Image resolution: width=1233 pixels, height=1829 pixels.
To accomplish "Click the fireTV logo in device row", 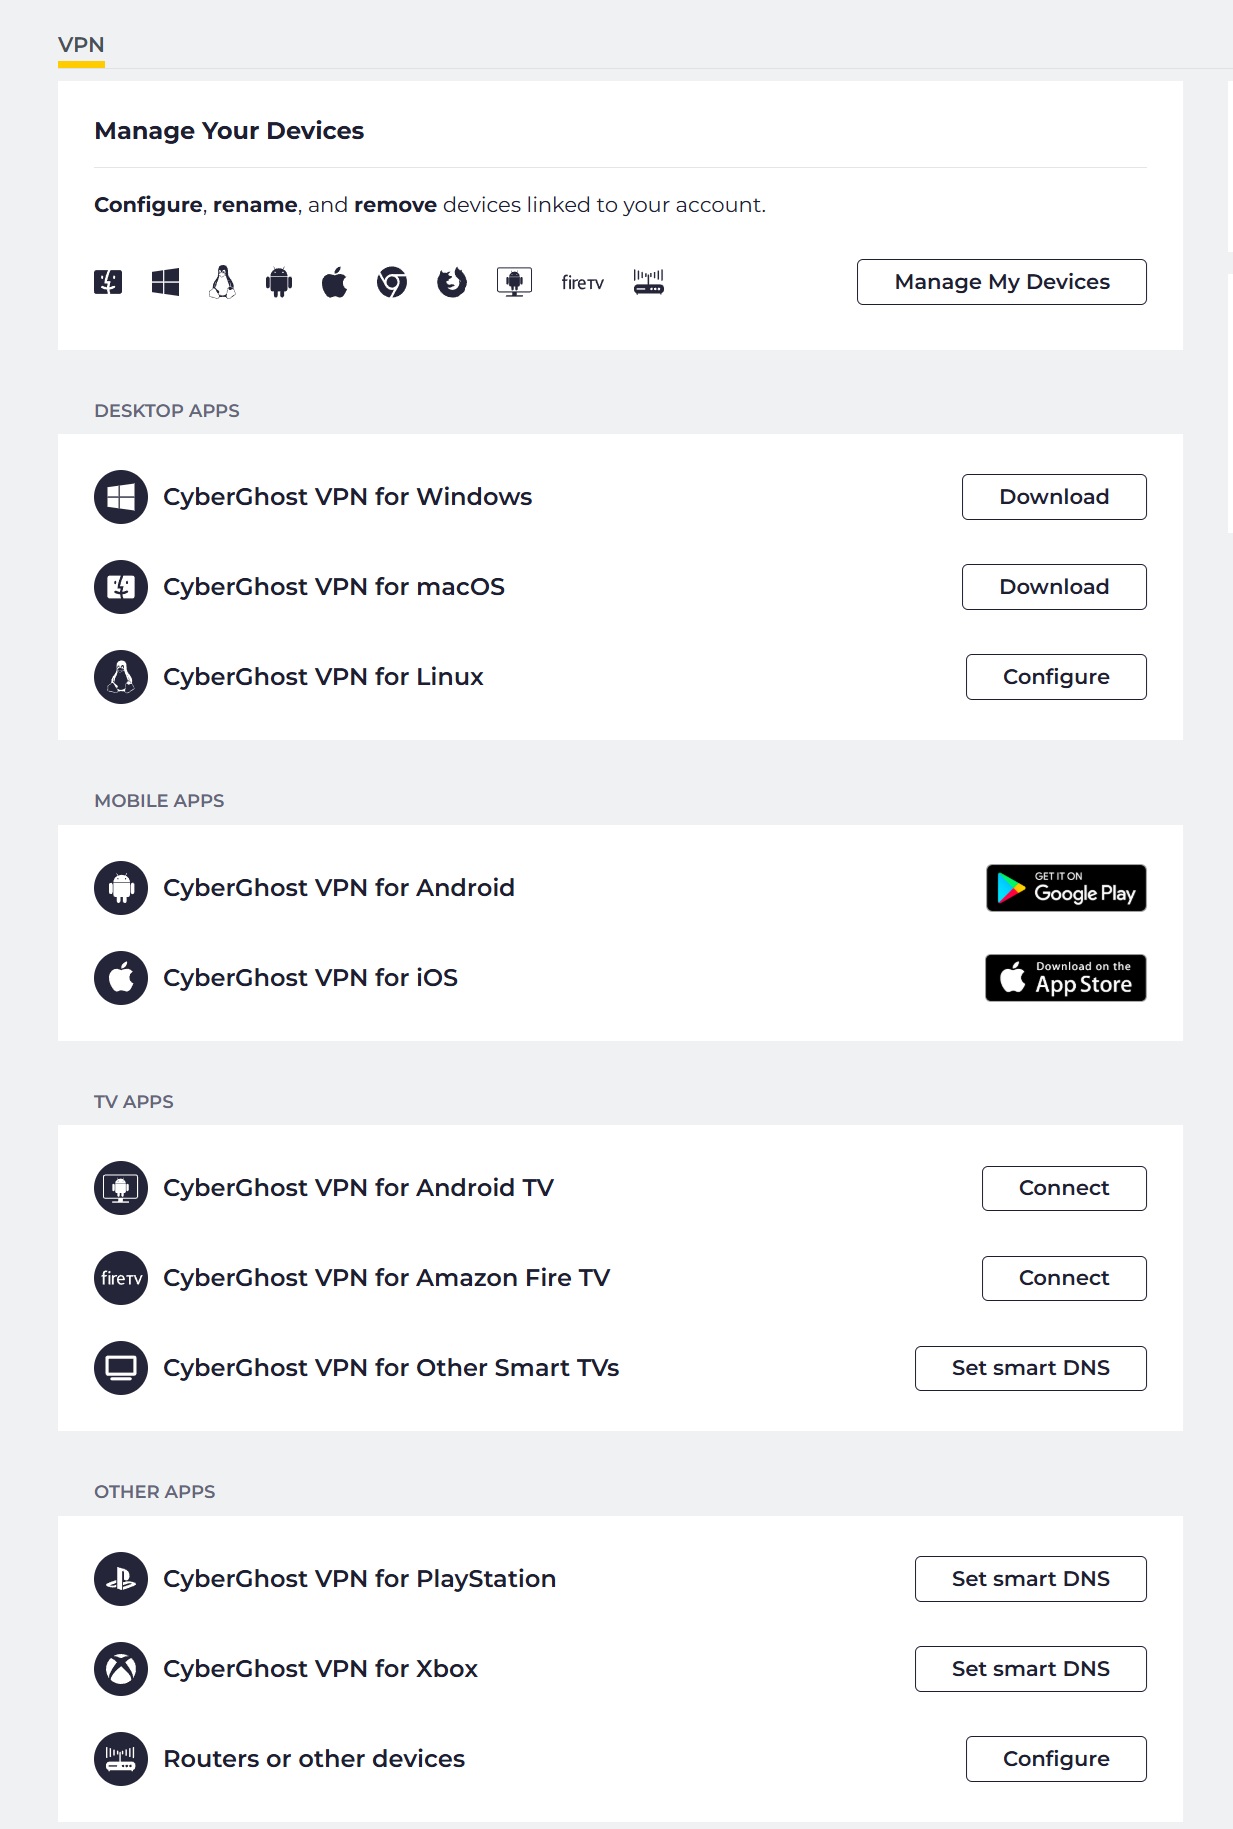I will (x=582, y=283).
